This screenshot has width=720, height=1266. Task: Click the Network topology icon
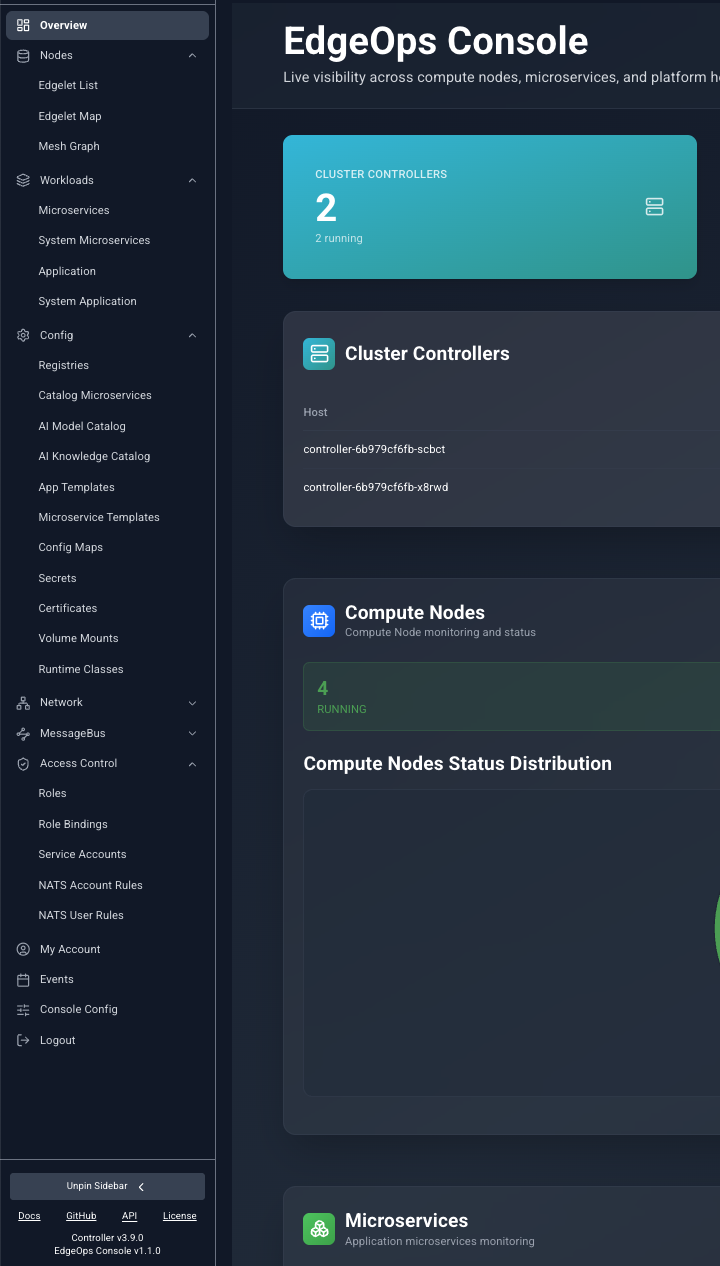[23, 703]
